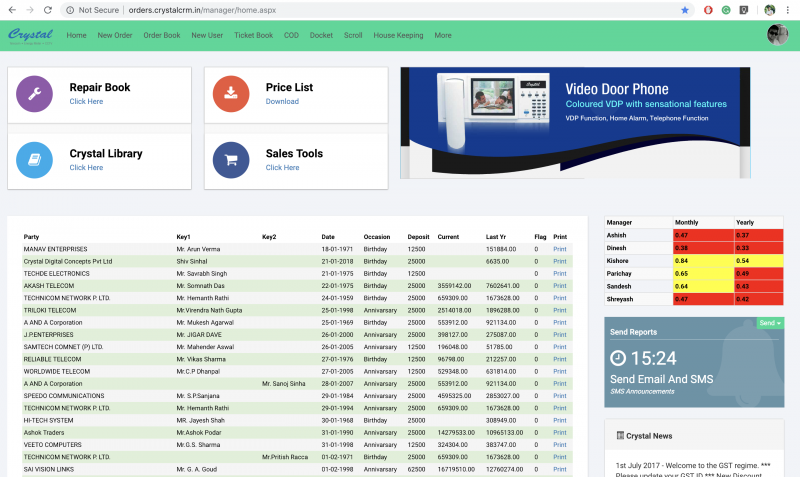Image resolution: width=800 pixels, height=477 pixels.
Task: Reload the page with refresh icon
Action: [x=47, y=10]
